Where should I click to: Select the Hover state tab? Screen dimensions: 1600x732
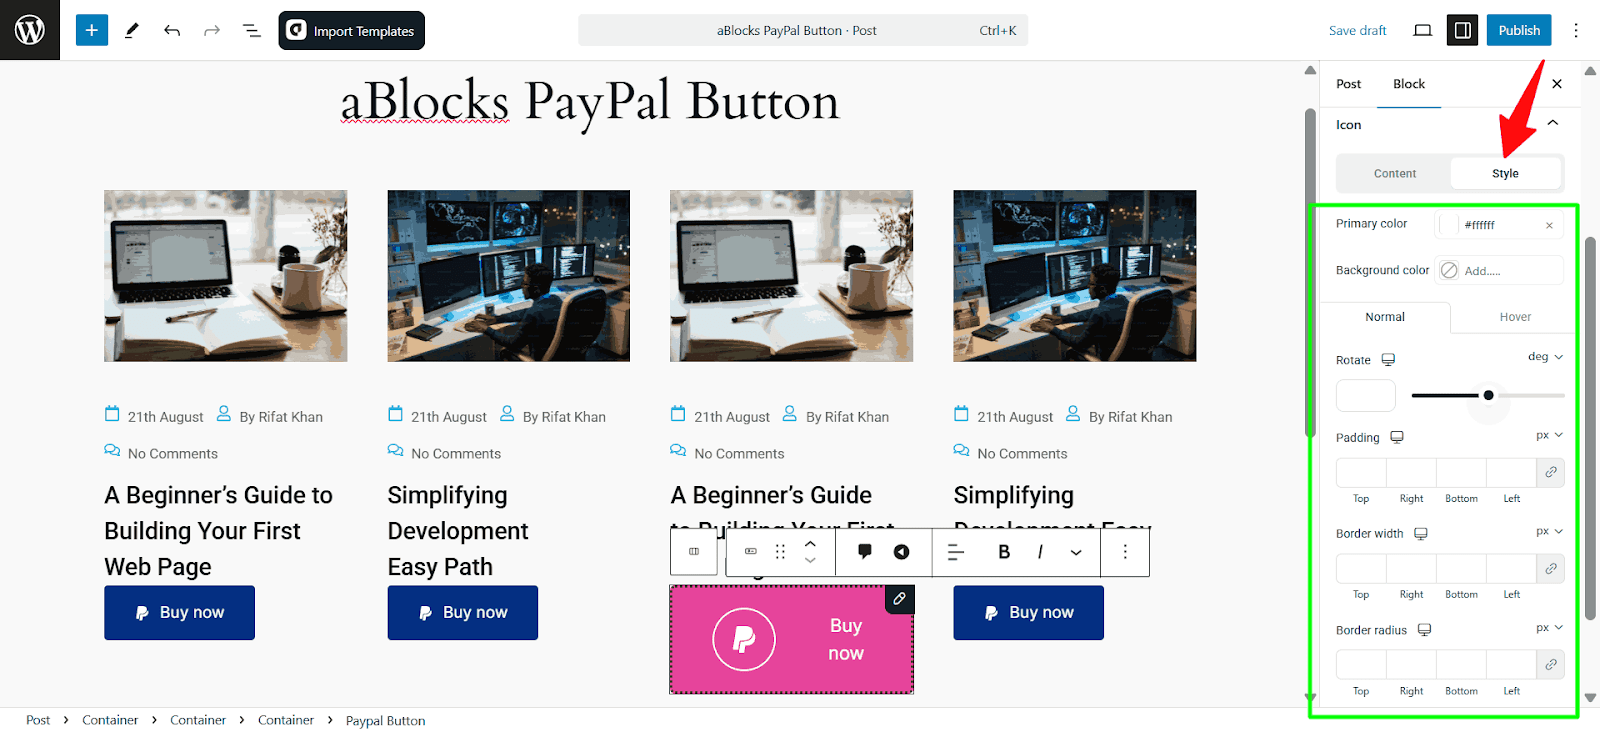pyautogui.click(x=1515, y=317)
